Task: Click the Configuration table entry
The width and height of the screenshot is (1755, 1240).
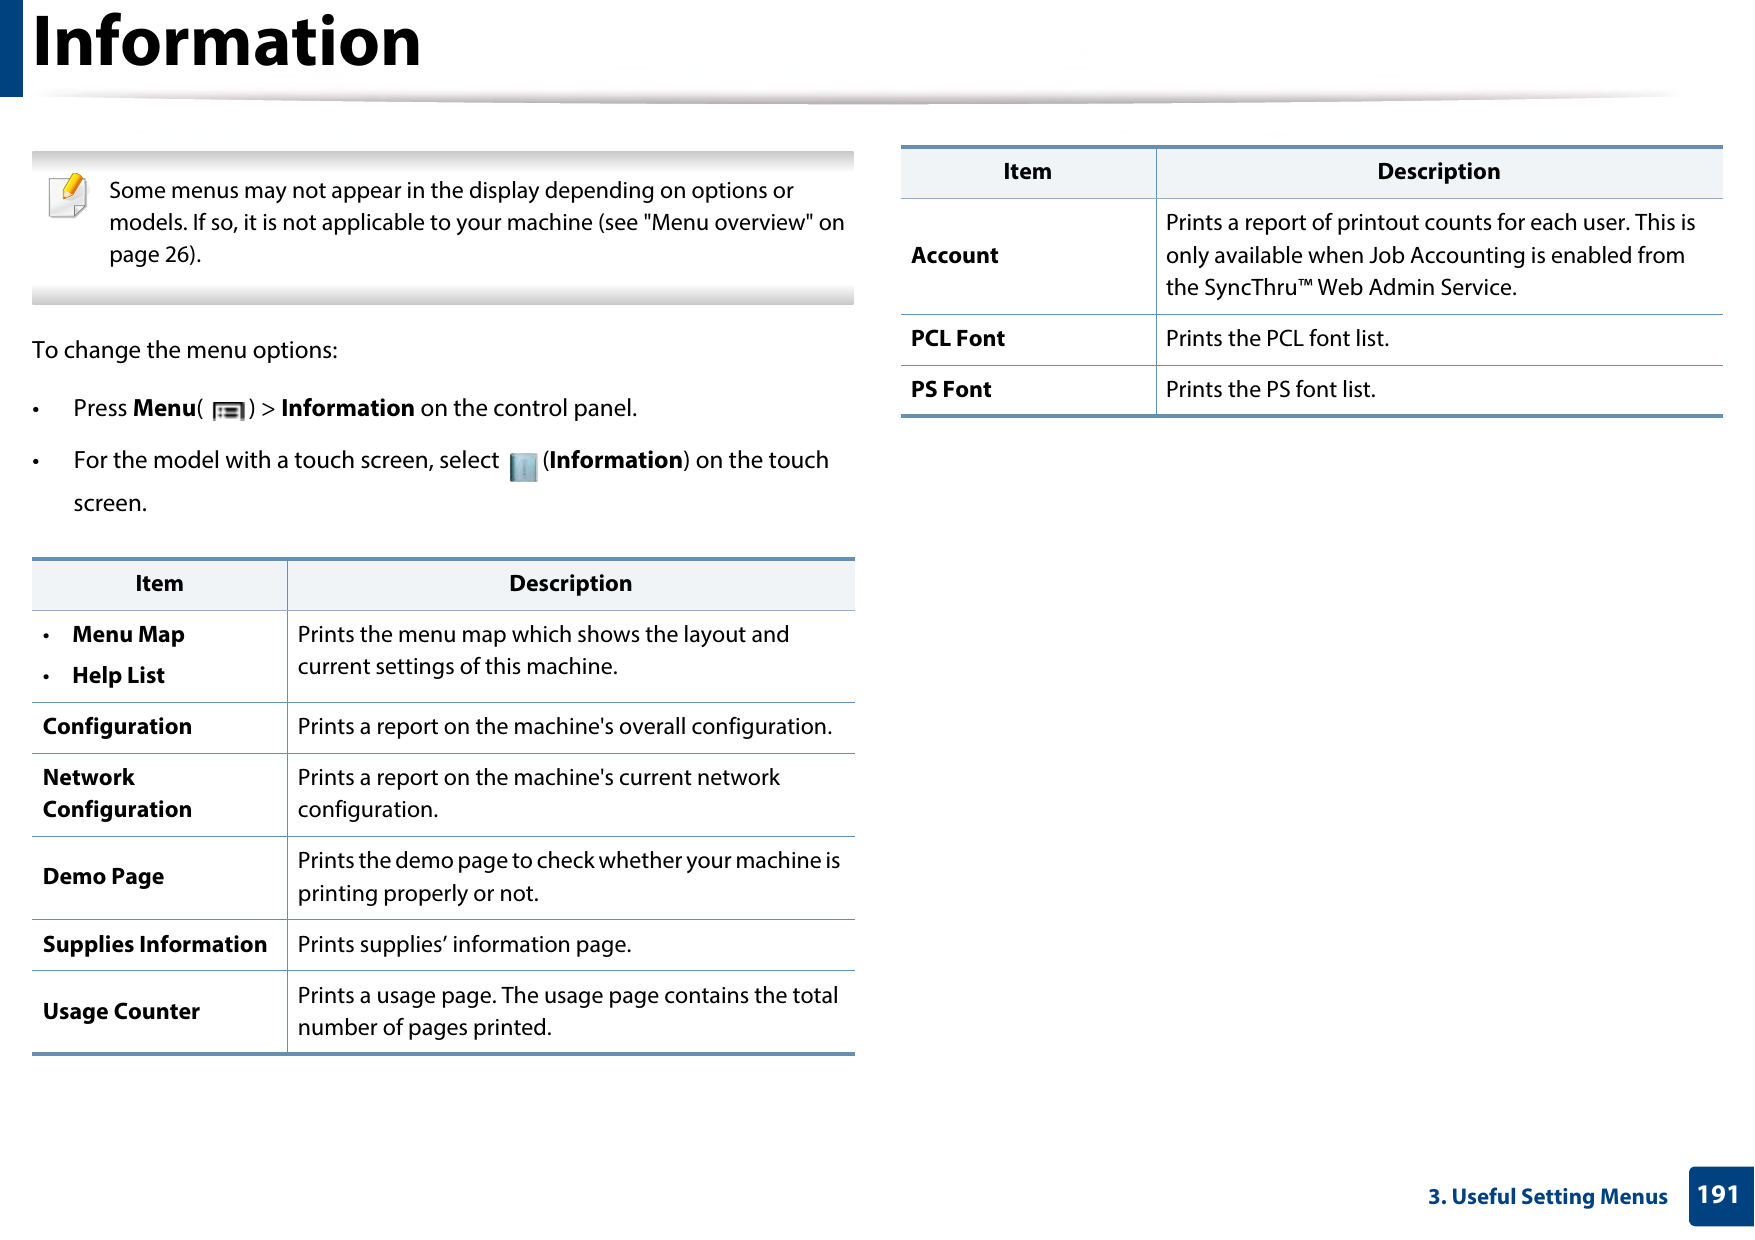Action: 117,727
